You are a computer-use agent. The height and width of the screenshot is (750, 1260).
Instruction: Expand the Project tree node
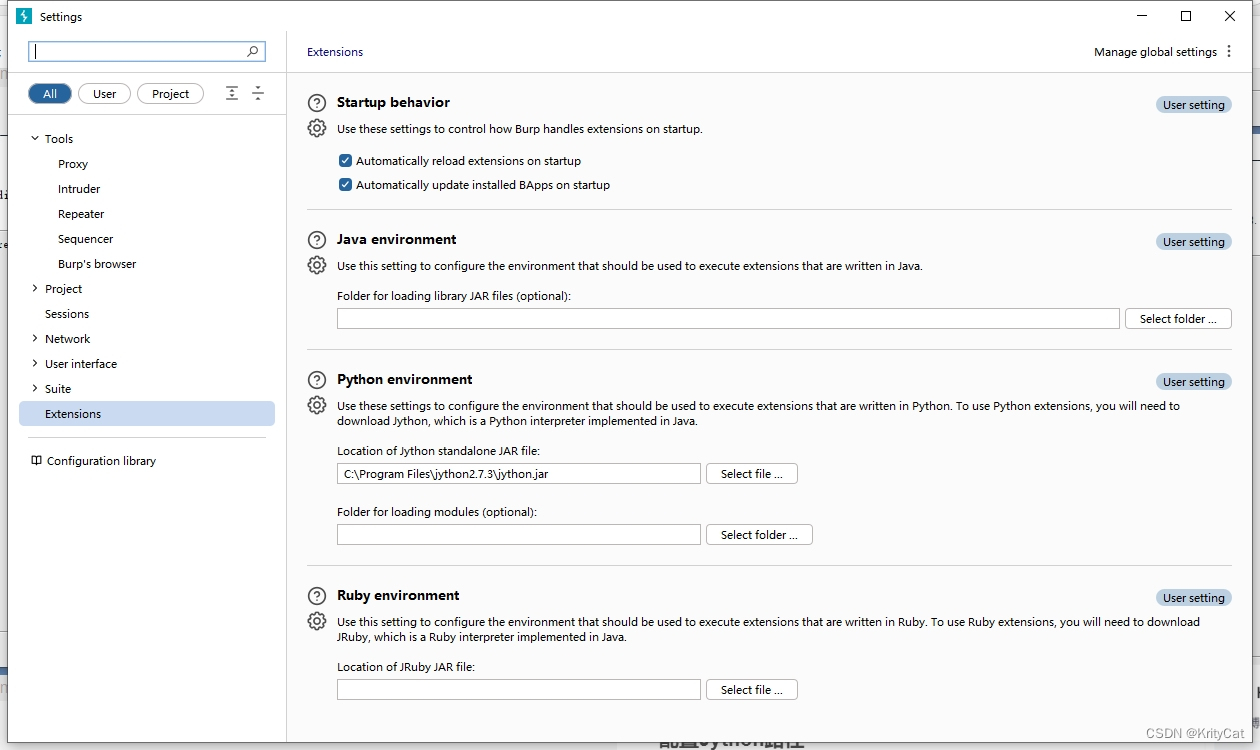coord(35,289)
